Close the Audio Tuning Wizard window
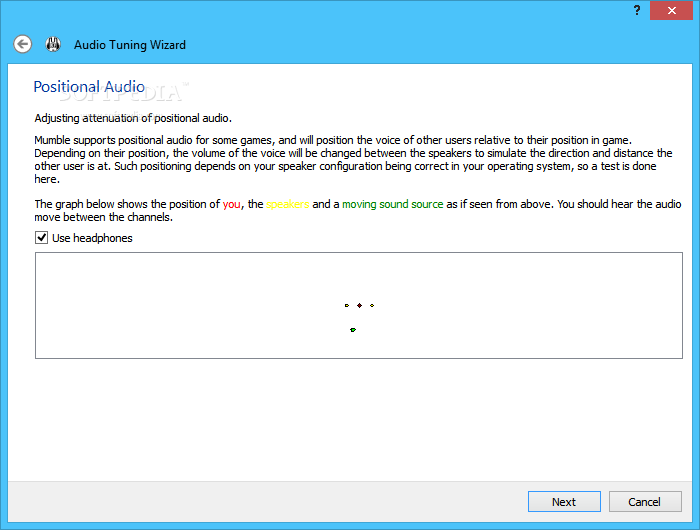This screenshot has height=530, width=700. 671,10
